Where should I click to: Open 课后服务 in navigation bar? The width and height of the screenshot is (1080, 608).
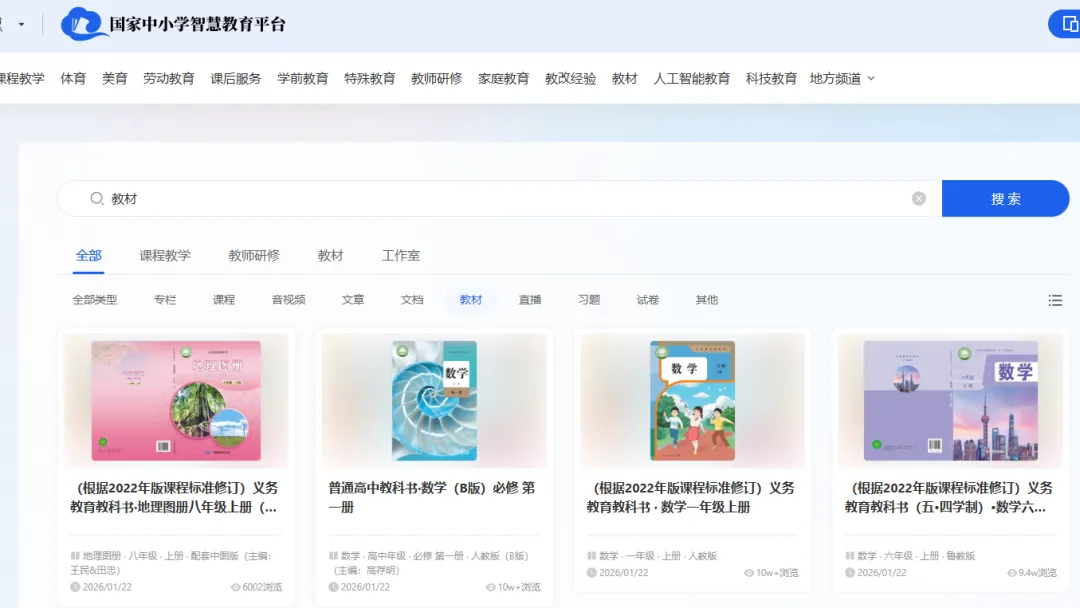point(236,78)
